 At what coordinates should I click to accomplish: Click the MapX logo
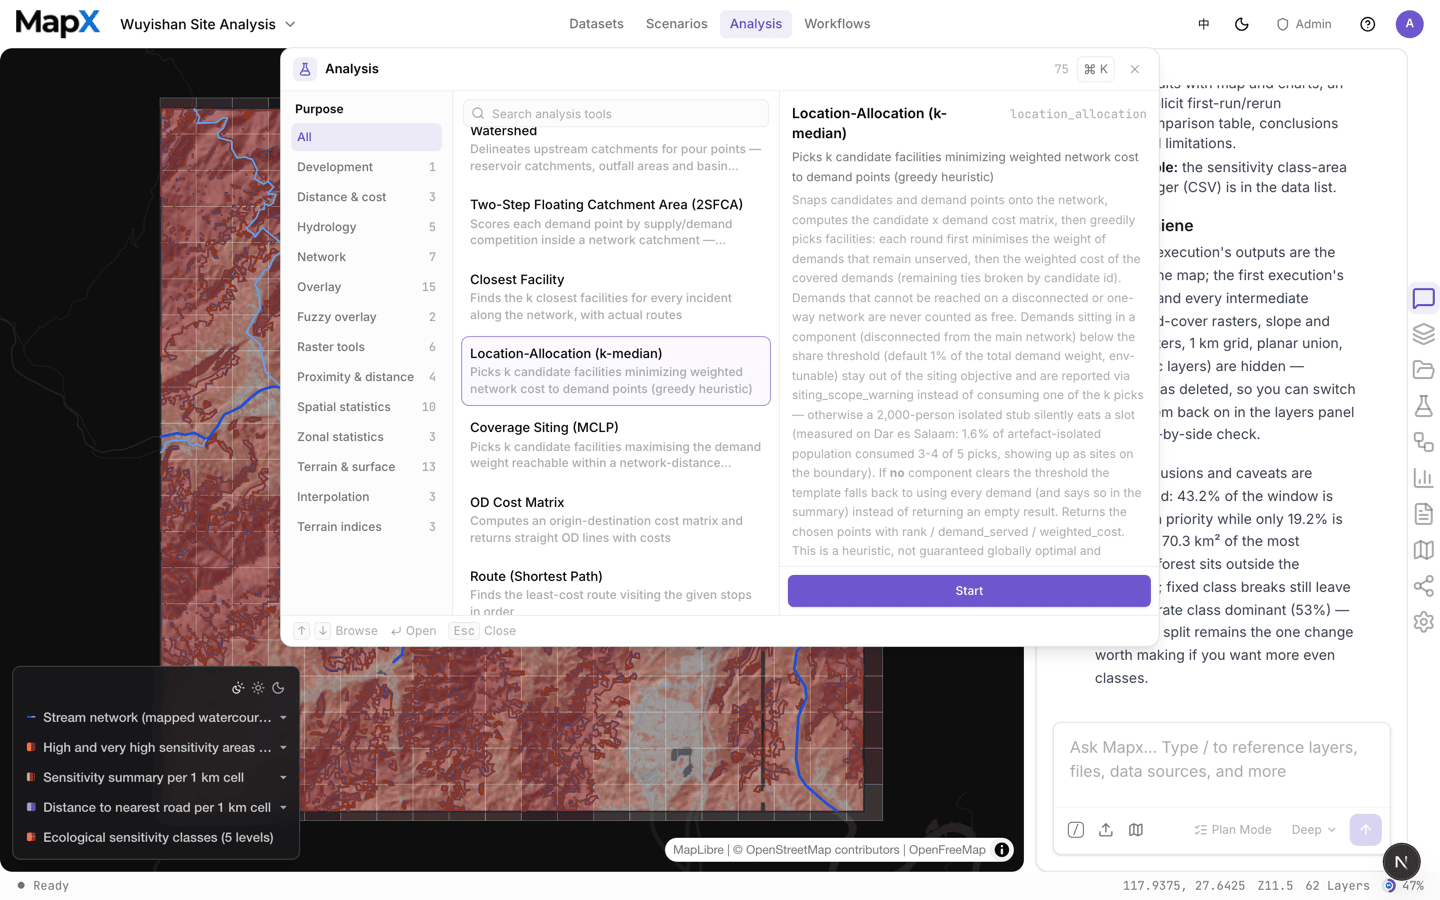(58, 23)
